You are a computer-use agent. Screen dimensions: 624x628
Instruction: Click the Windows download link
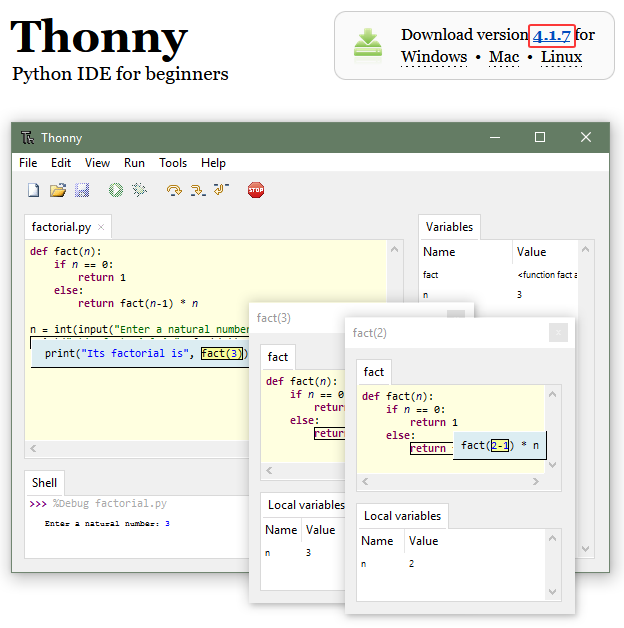coord(434,57)
